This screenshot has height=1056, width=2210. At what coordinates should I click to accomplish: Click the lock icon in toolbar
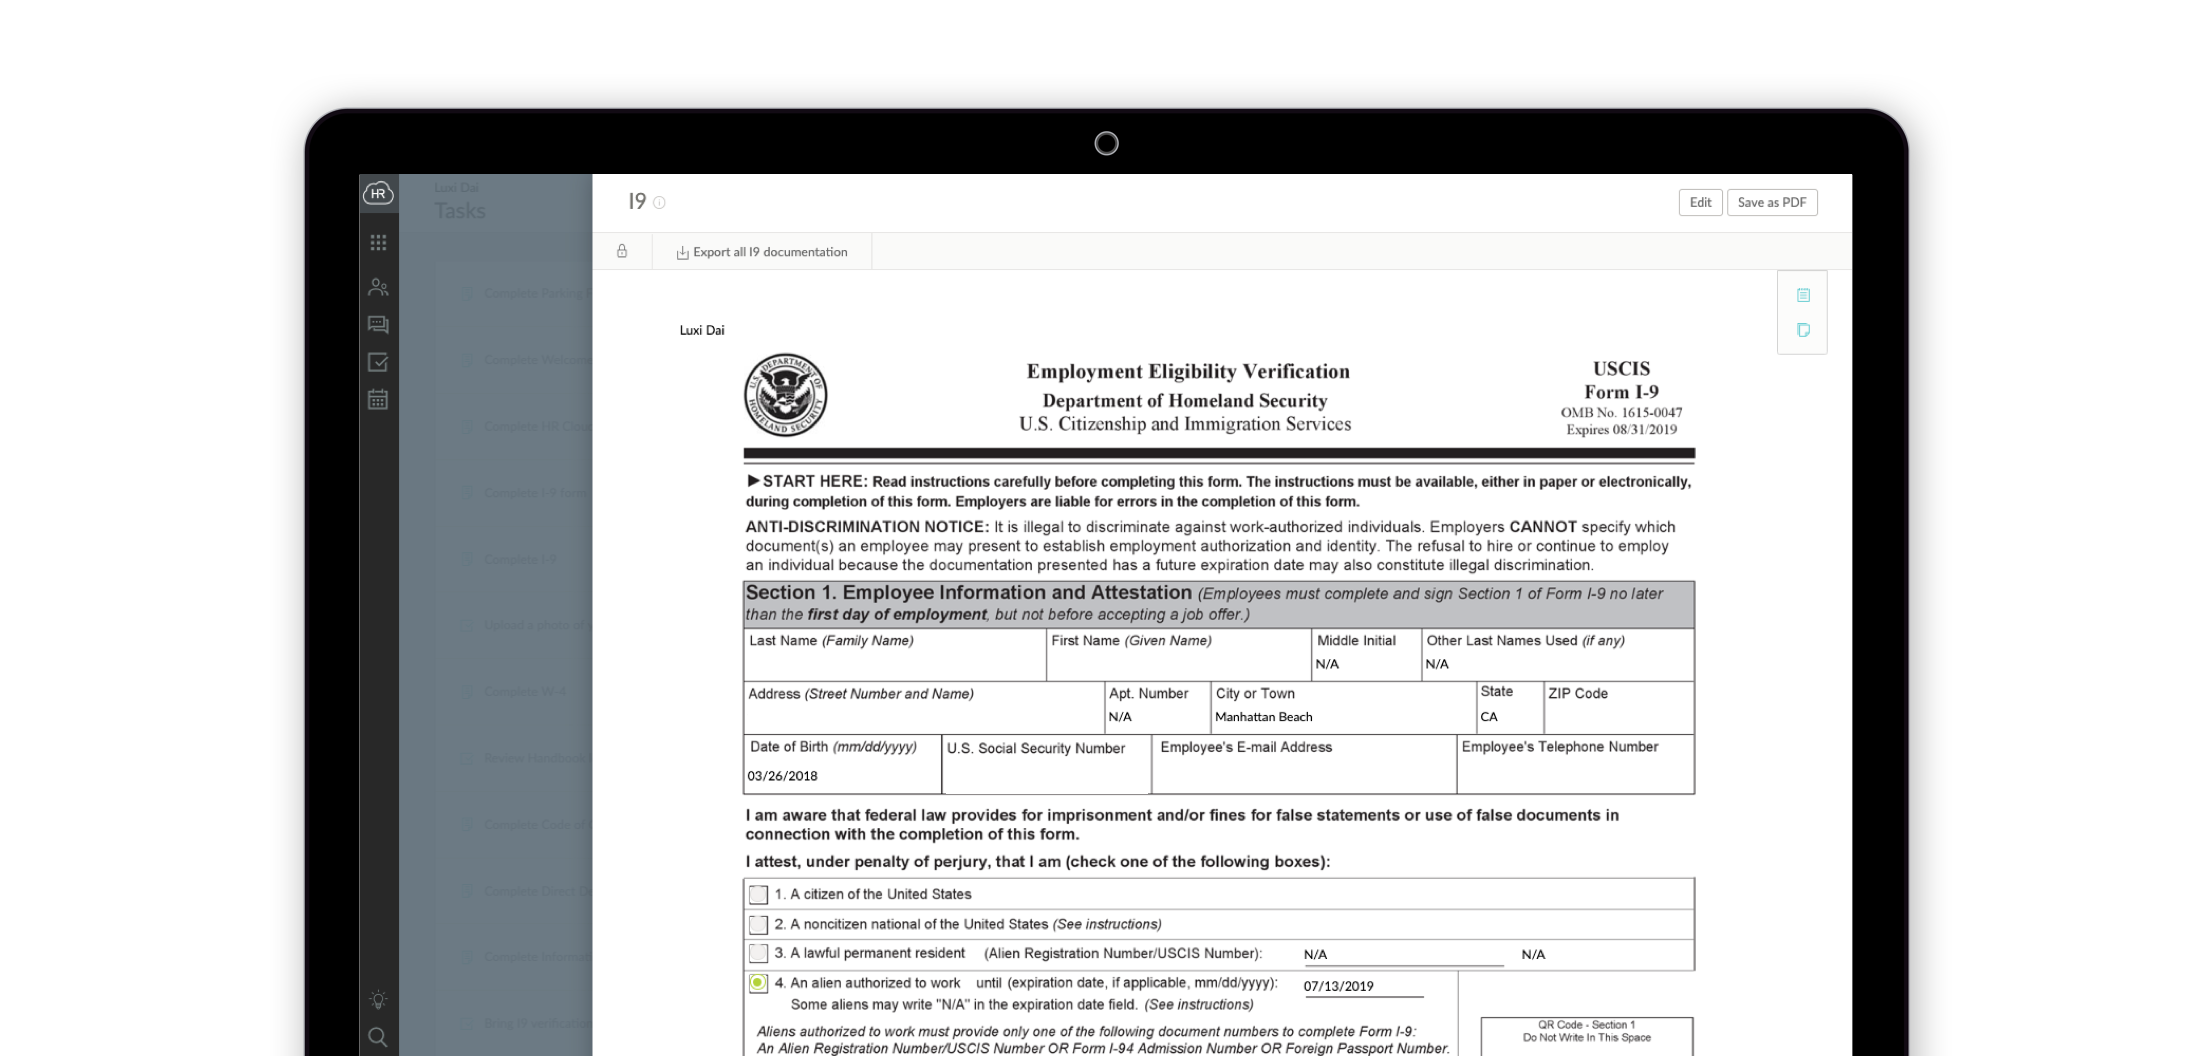pyautogui.click(x=622, y=252)
